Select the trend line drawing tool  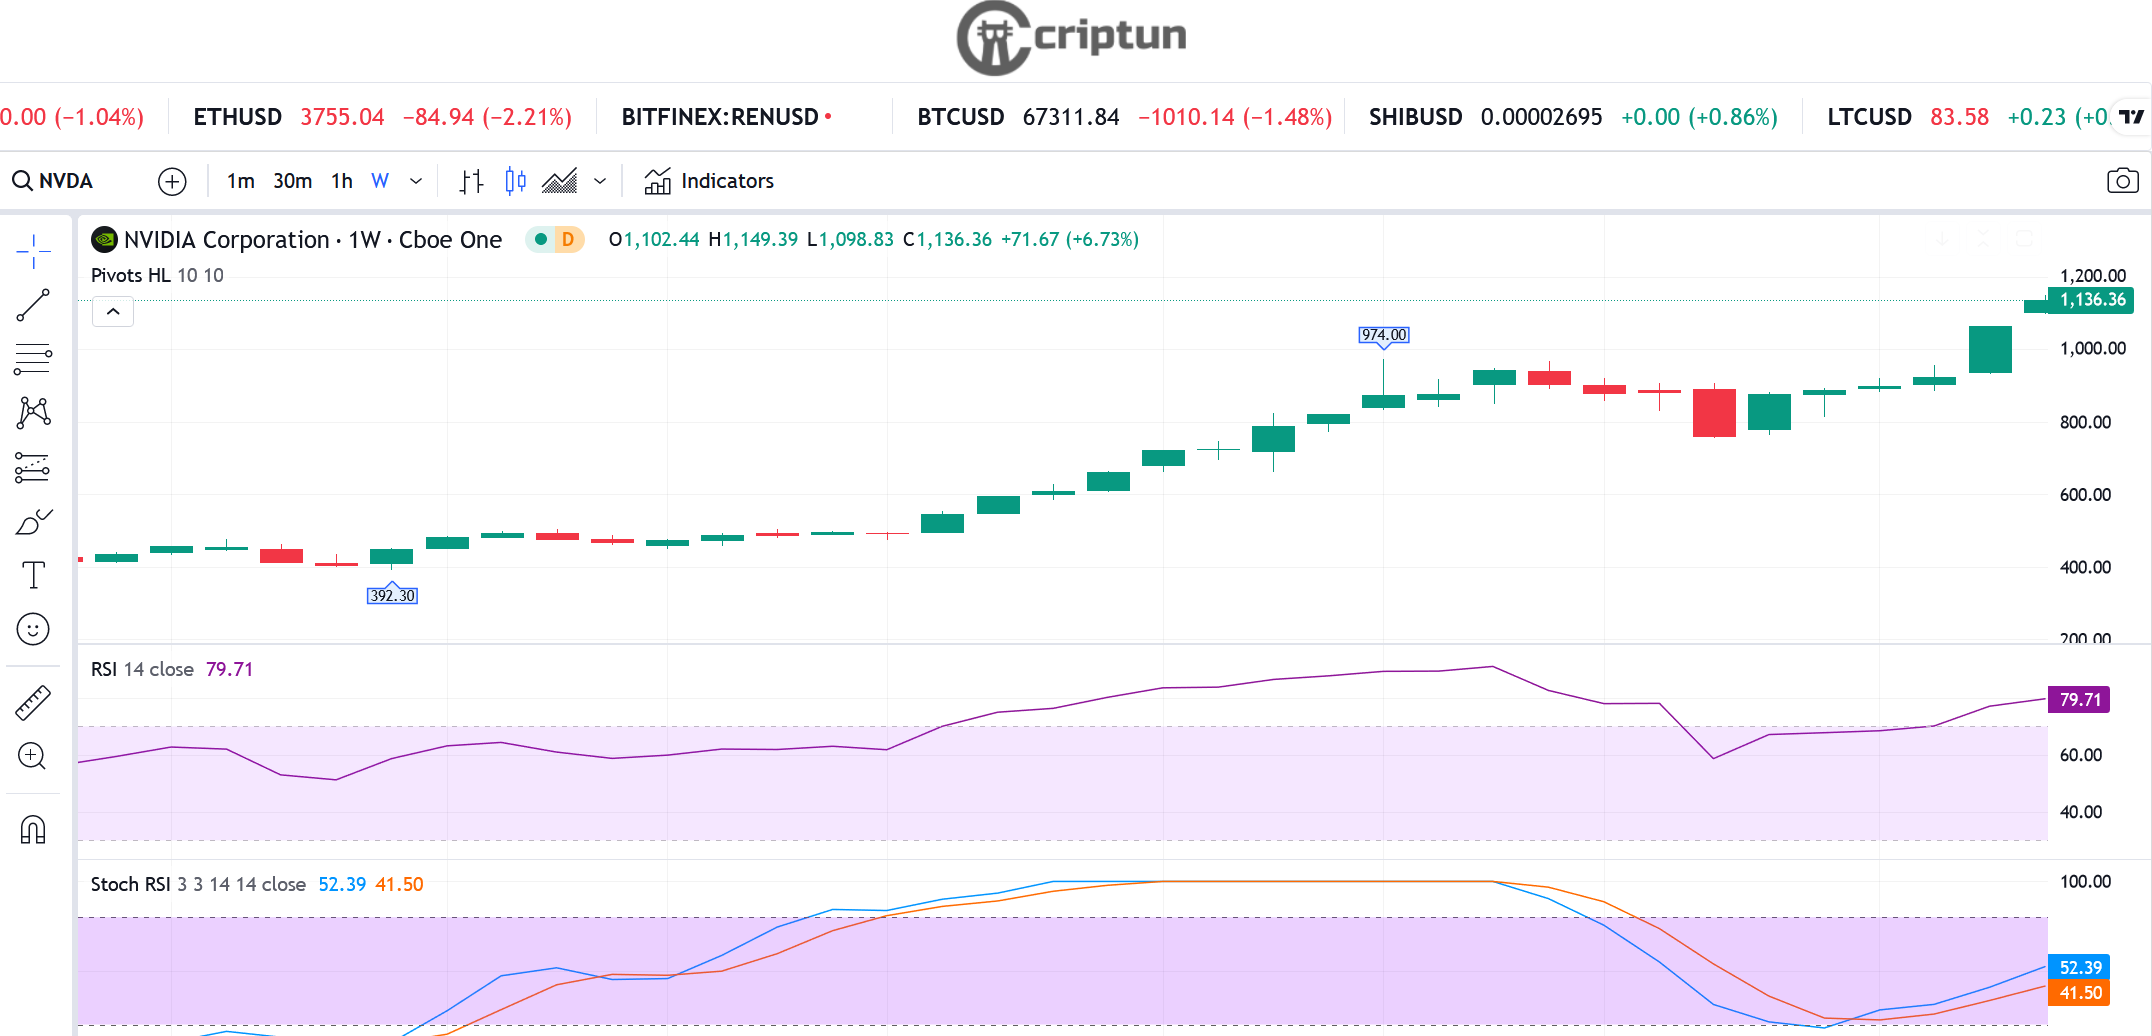[33, 306]
